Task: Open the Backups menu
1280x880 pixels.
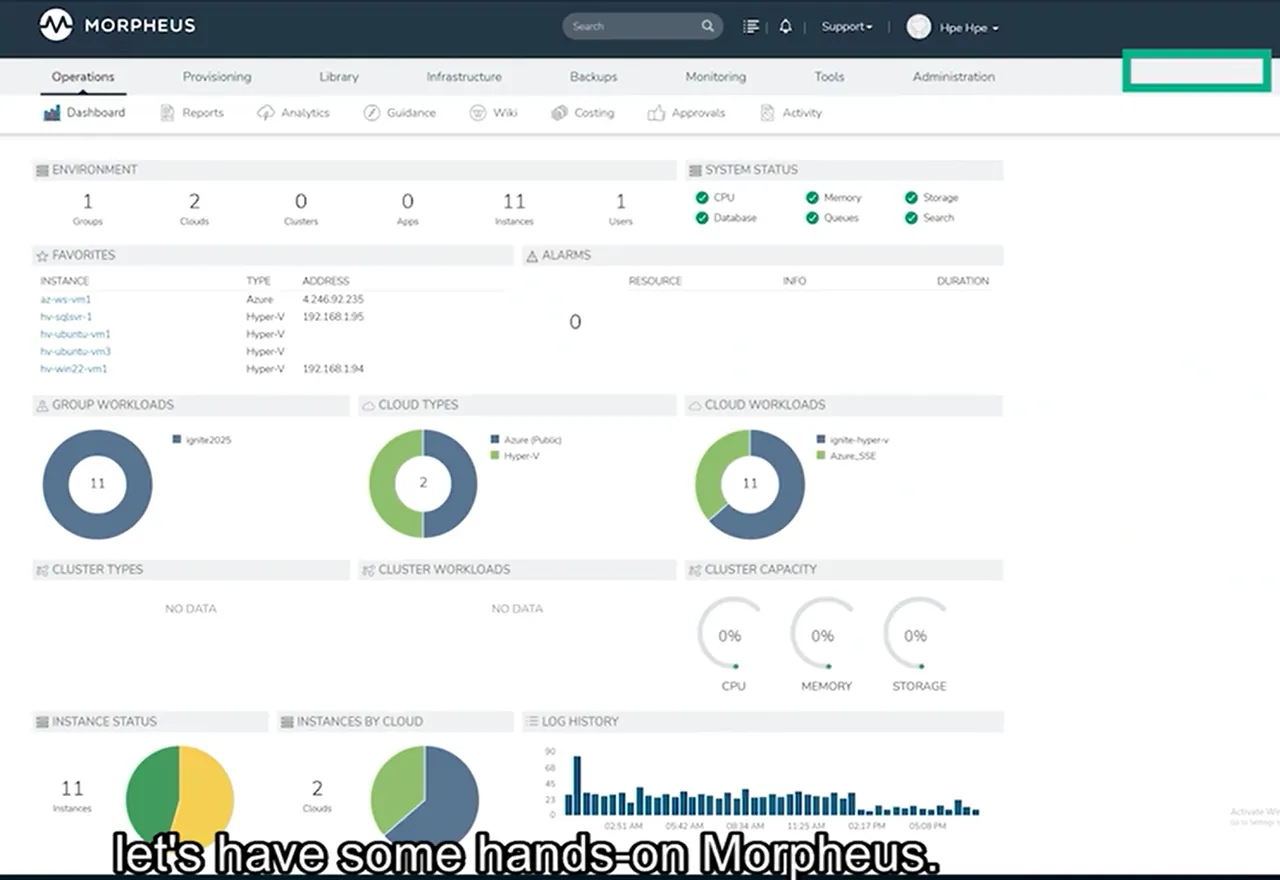Action: [x=594, y=77]
